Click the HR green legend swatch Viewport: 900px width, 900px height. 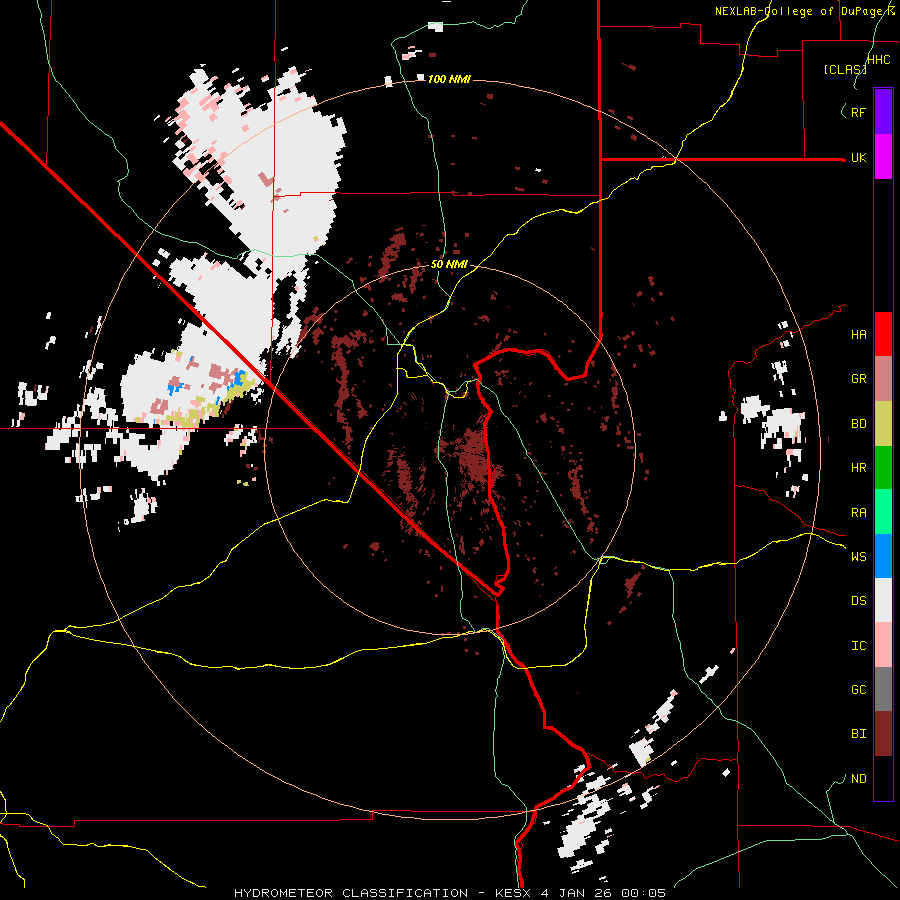click(883, 468)
